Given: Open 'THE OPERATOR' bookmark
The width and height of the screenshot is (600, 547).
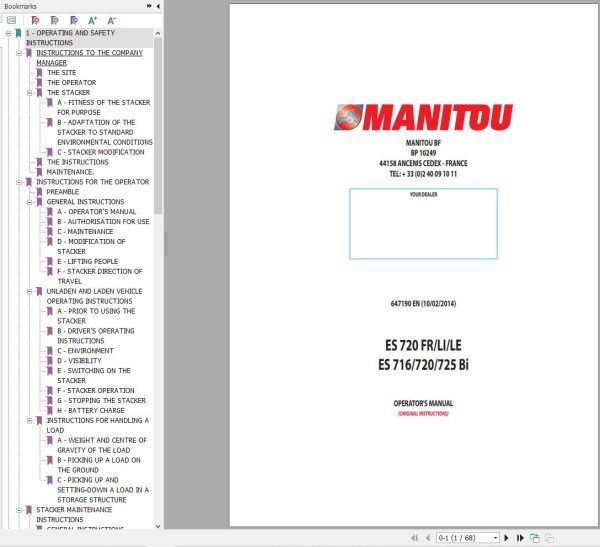Looking at the screenshot, I should (72, 83).
